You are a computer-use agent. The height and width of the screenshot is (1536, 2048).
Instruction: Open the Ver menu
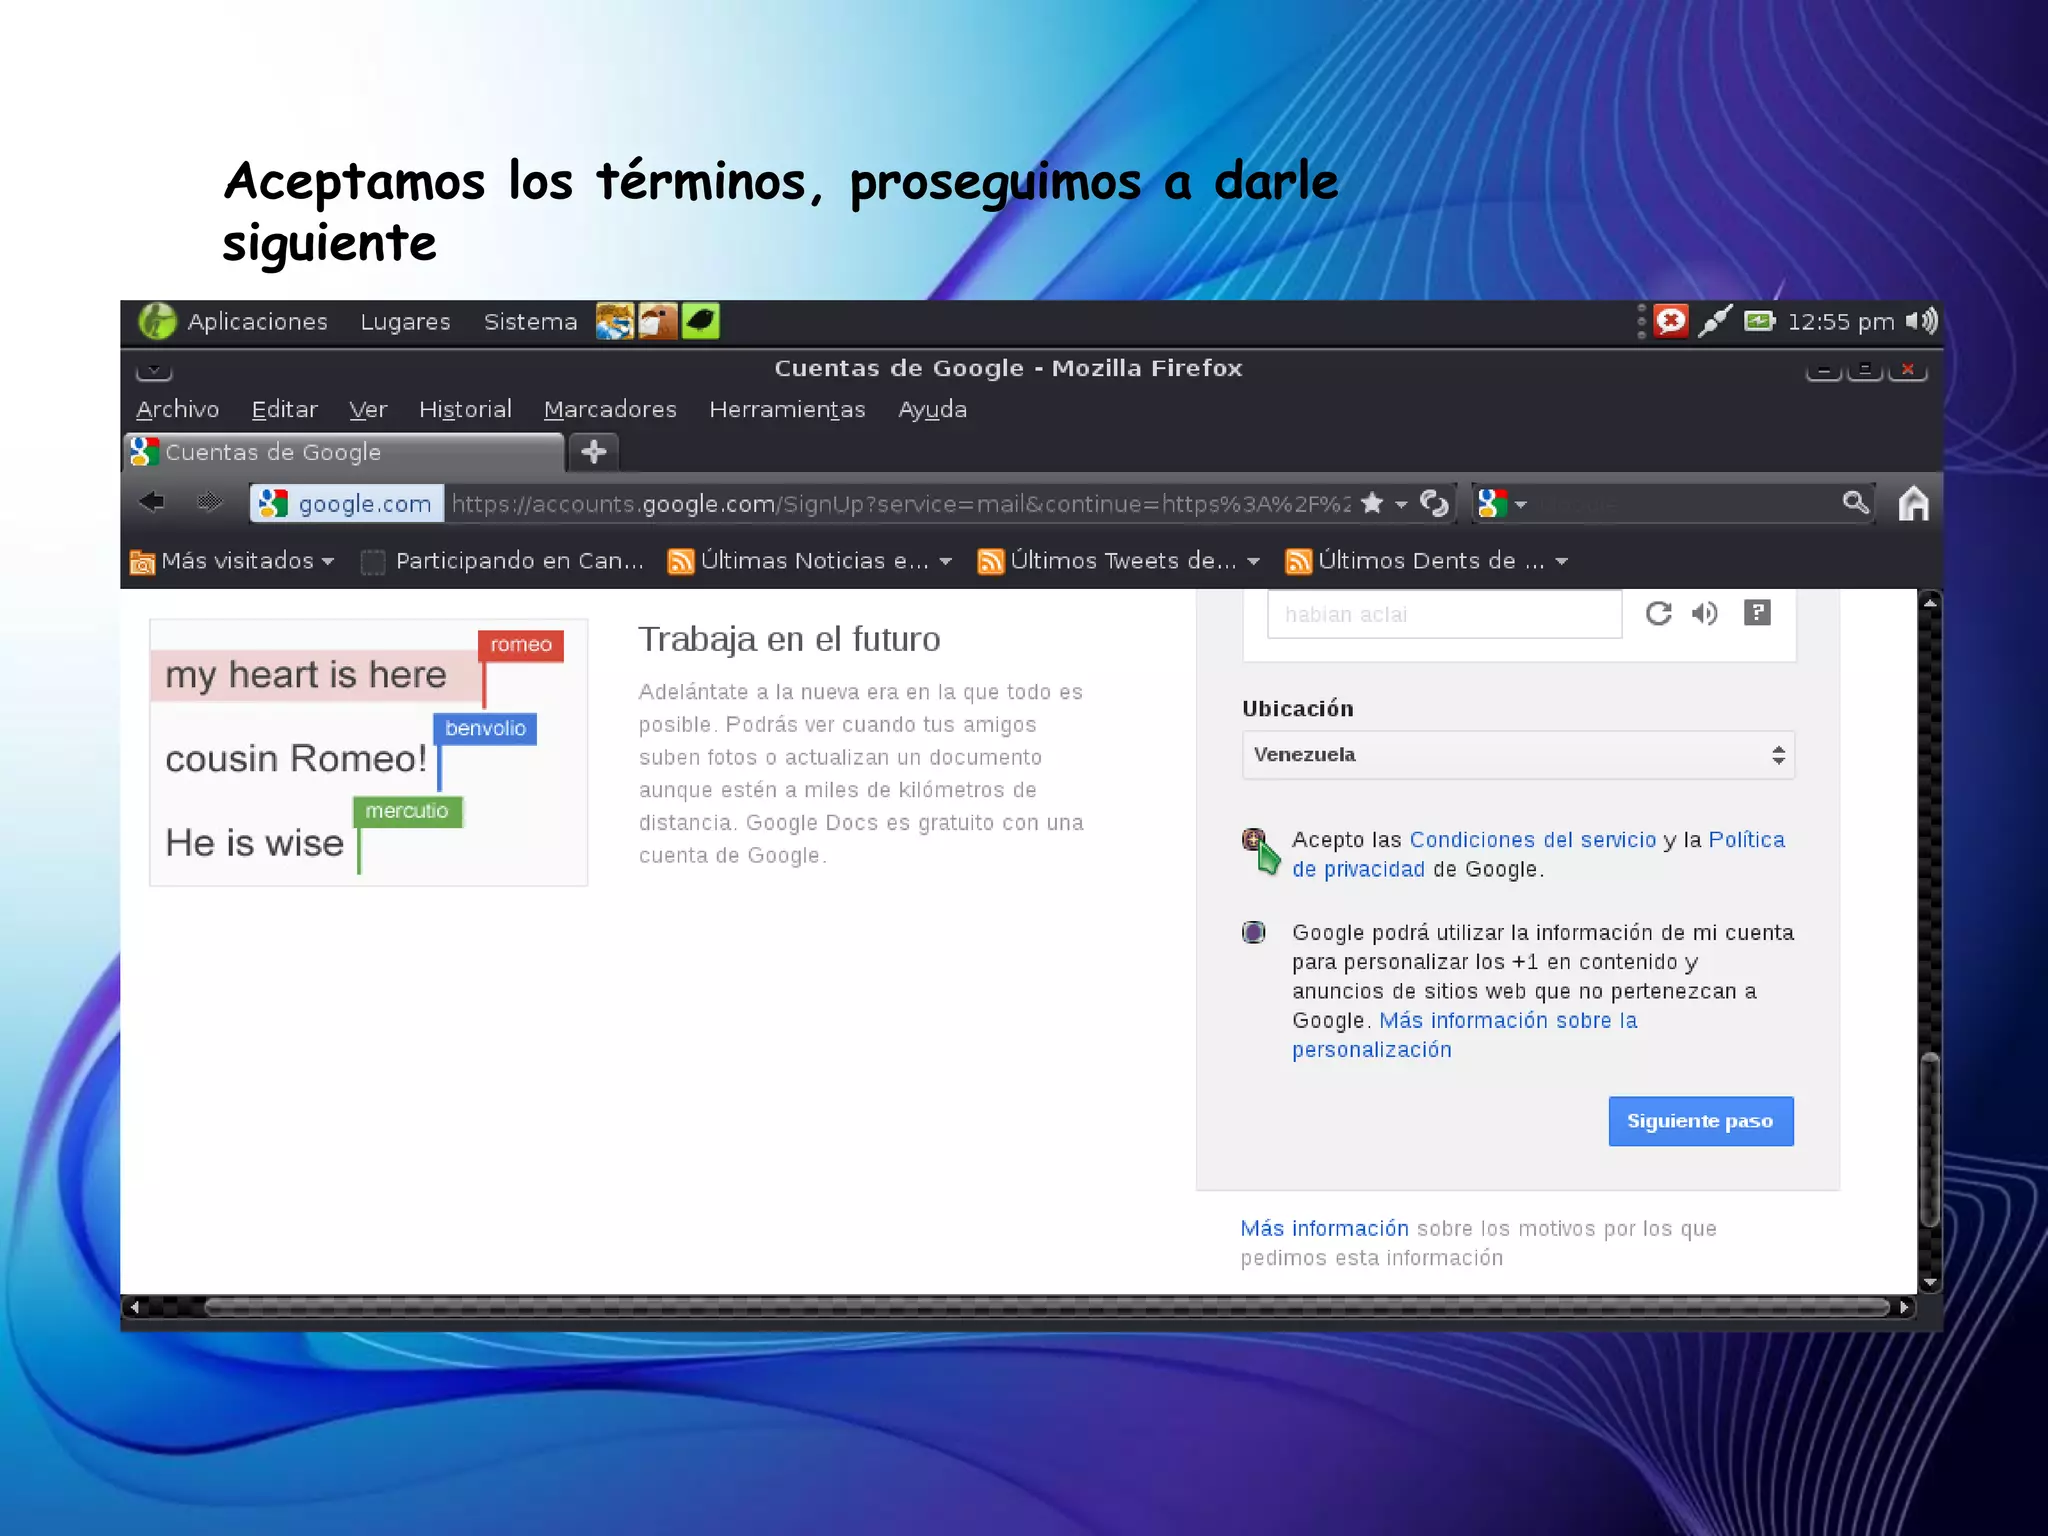click(367, 409)
